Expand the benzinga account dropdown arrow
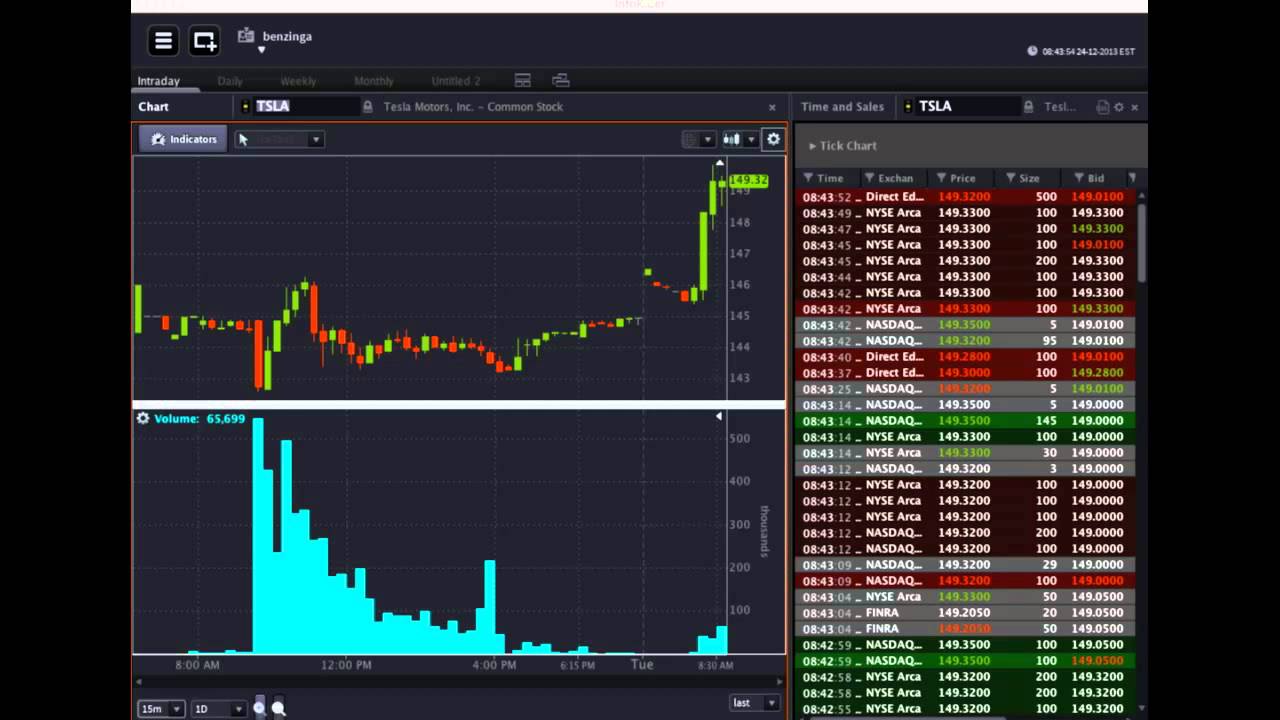 (262, 50)
